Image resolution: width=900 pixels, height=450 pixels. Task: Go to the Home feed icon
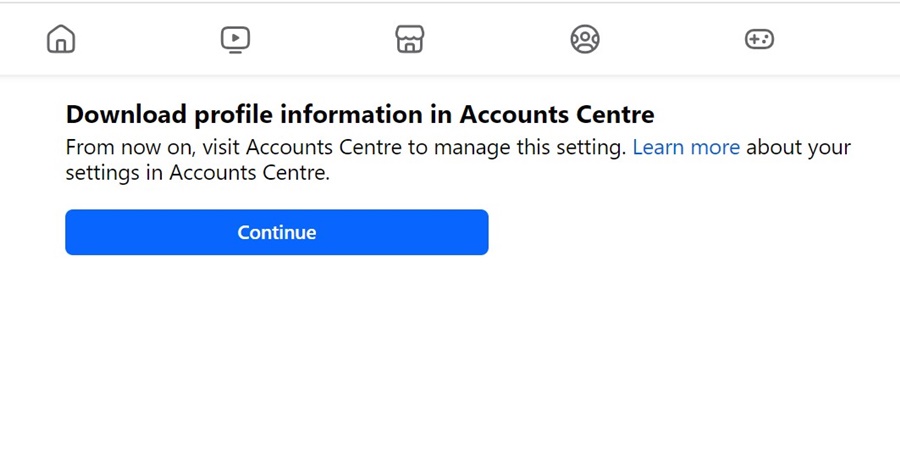click(61, 40)
